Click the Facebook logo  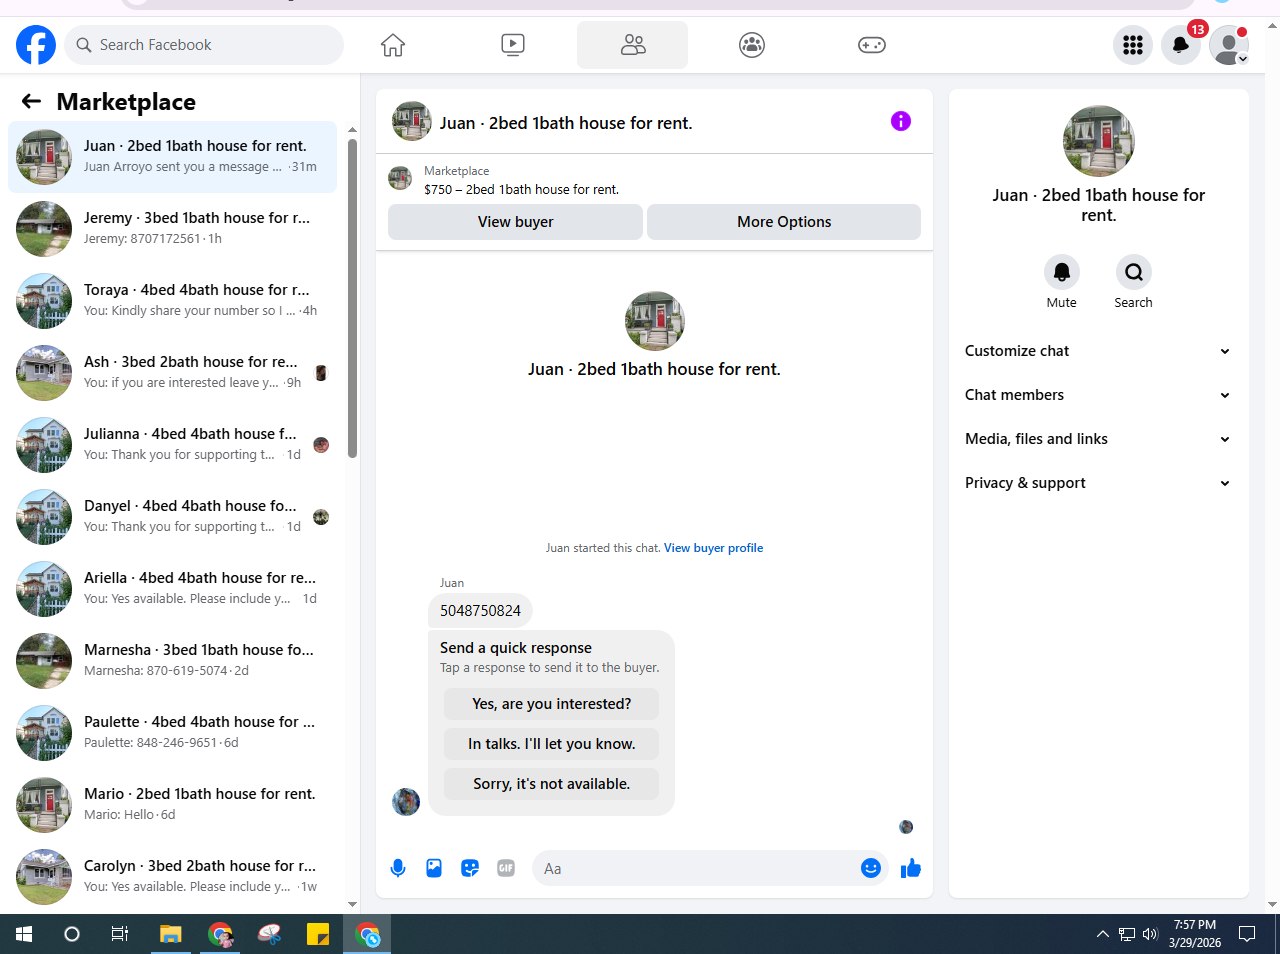pyautogui.click(x=36, y=45)
